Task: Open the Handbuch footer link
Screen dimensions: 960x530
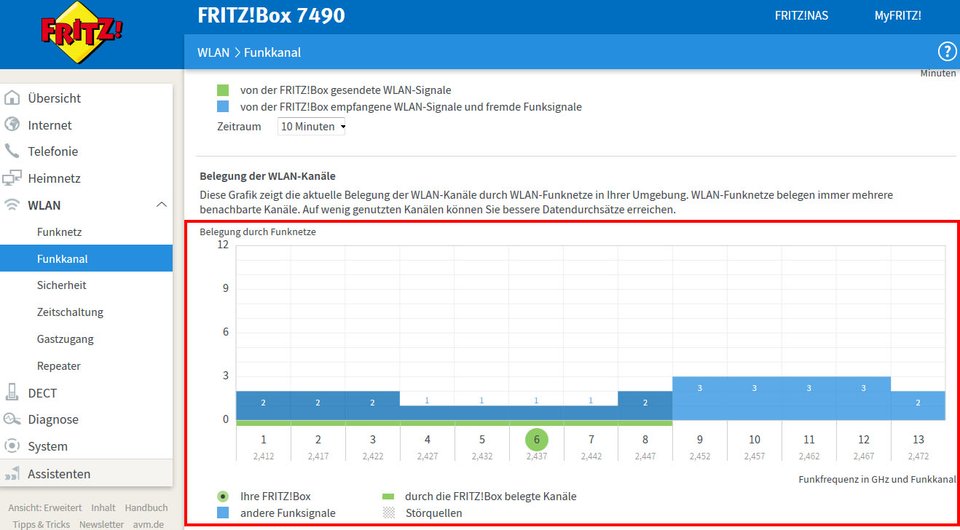Action: pyautogui.click(x=146, y=507)
